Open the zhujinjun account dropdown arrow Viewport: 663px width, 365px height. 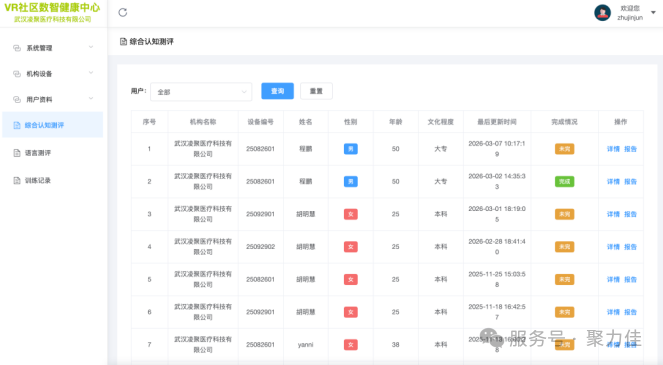pyautogui.click(x=653, y=13)
